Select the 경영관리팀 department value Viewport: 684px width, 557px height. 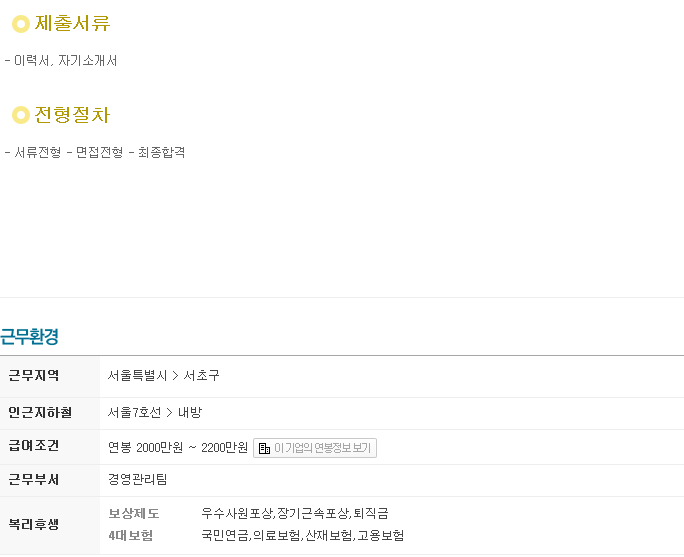138,479
